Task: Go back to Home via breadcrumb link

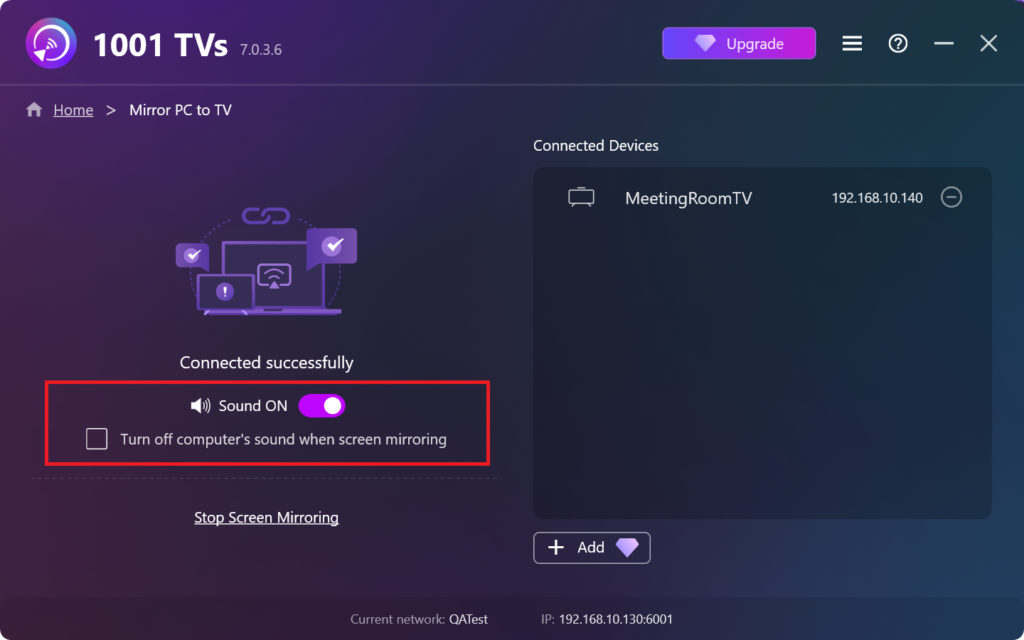Action: 73,110
